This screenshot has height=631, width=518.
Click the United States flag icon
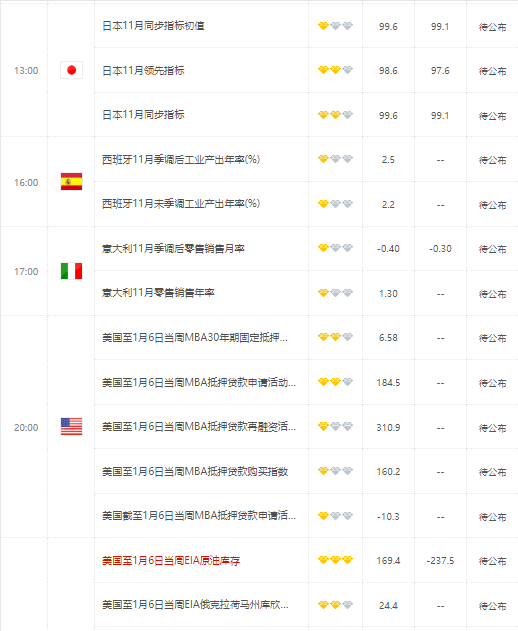click(71, 427)
